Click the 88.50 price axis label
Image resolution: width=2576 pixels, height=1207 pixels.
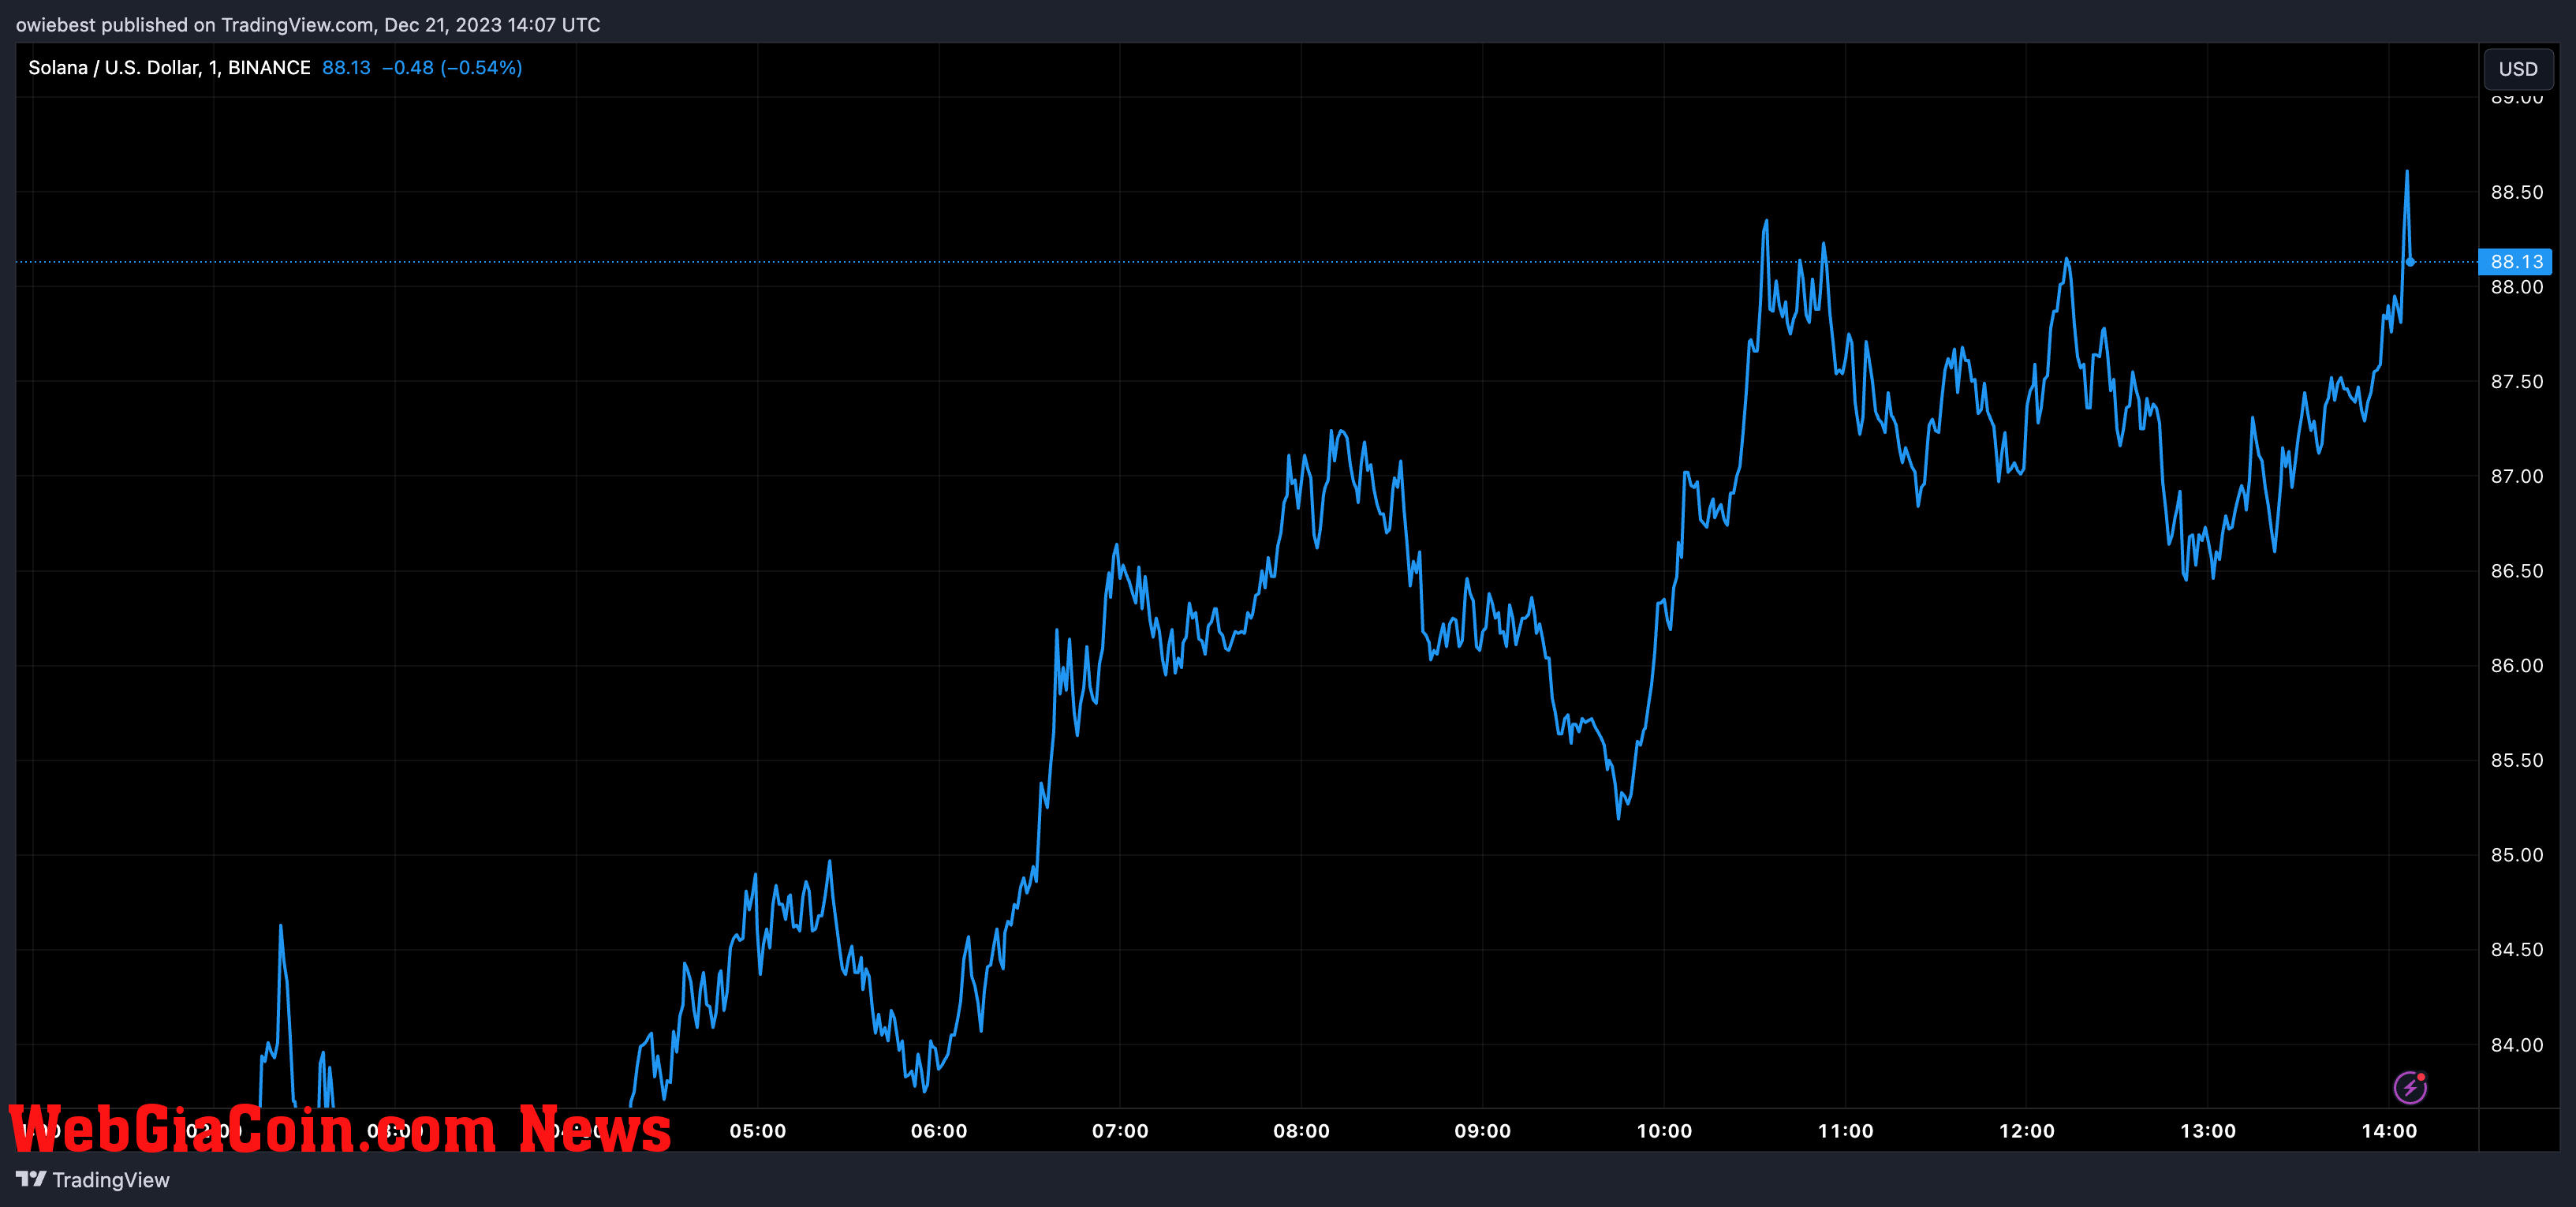click(x=2516, y=192)
